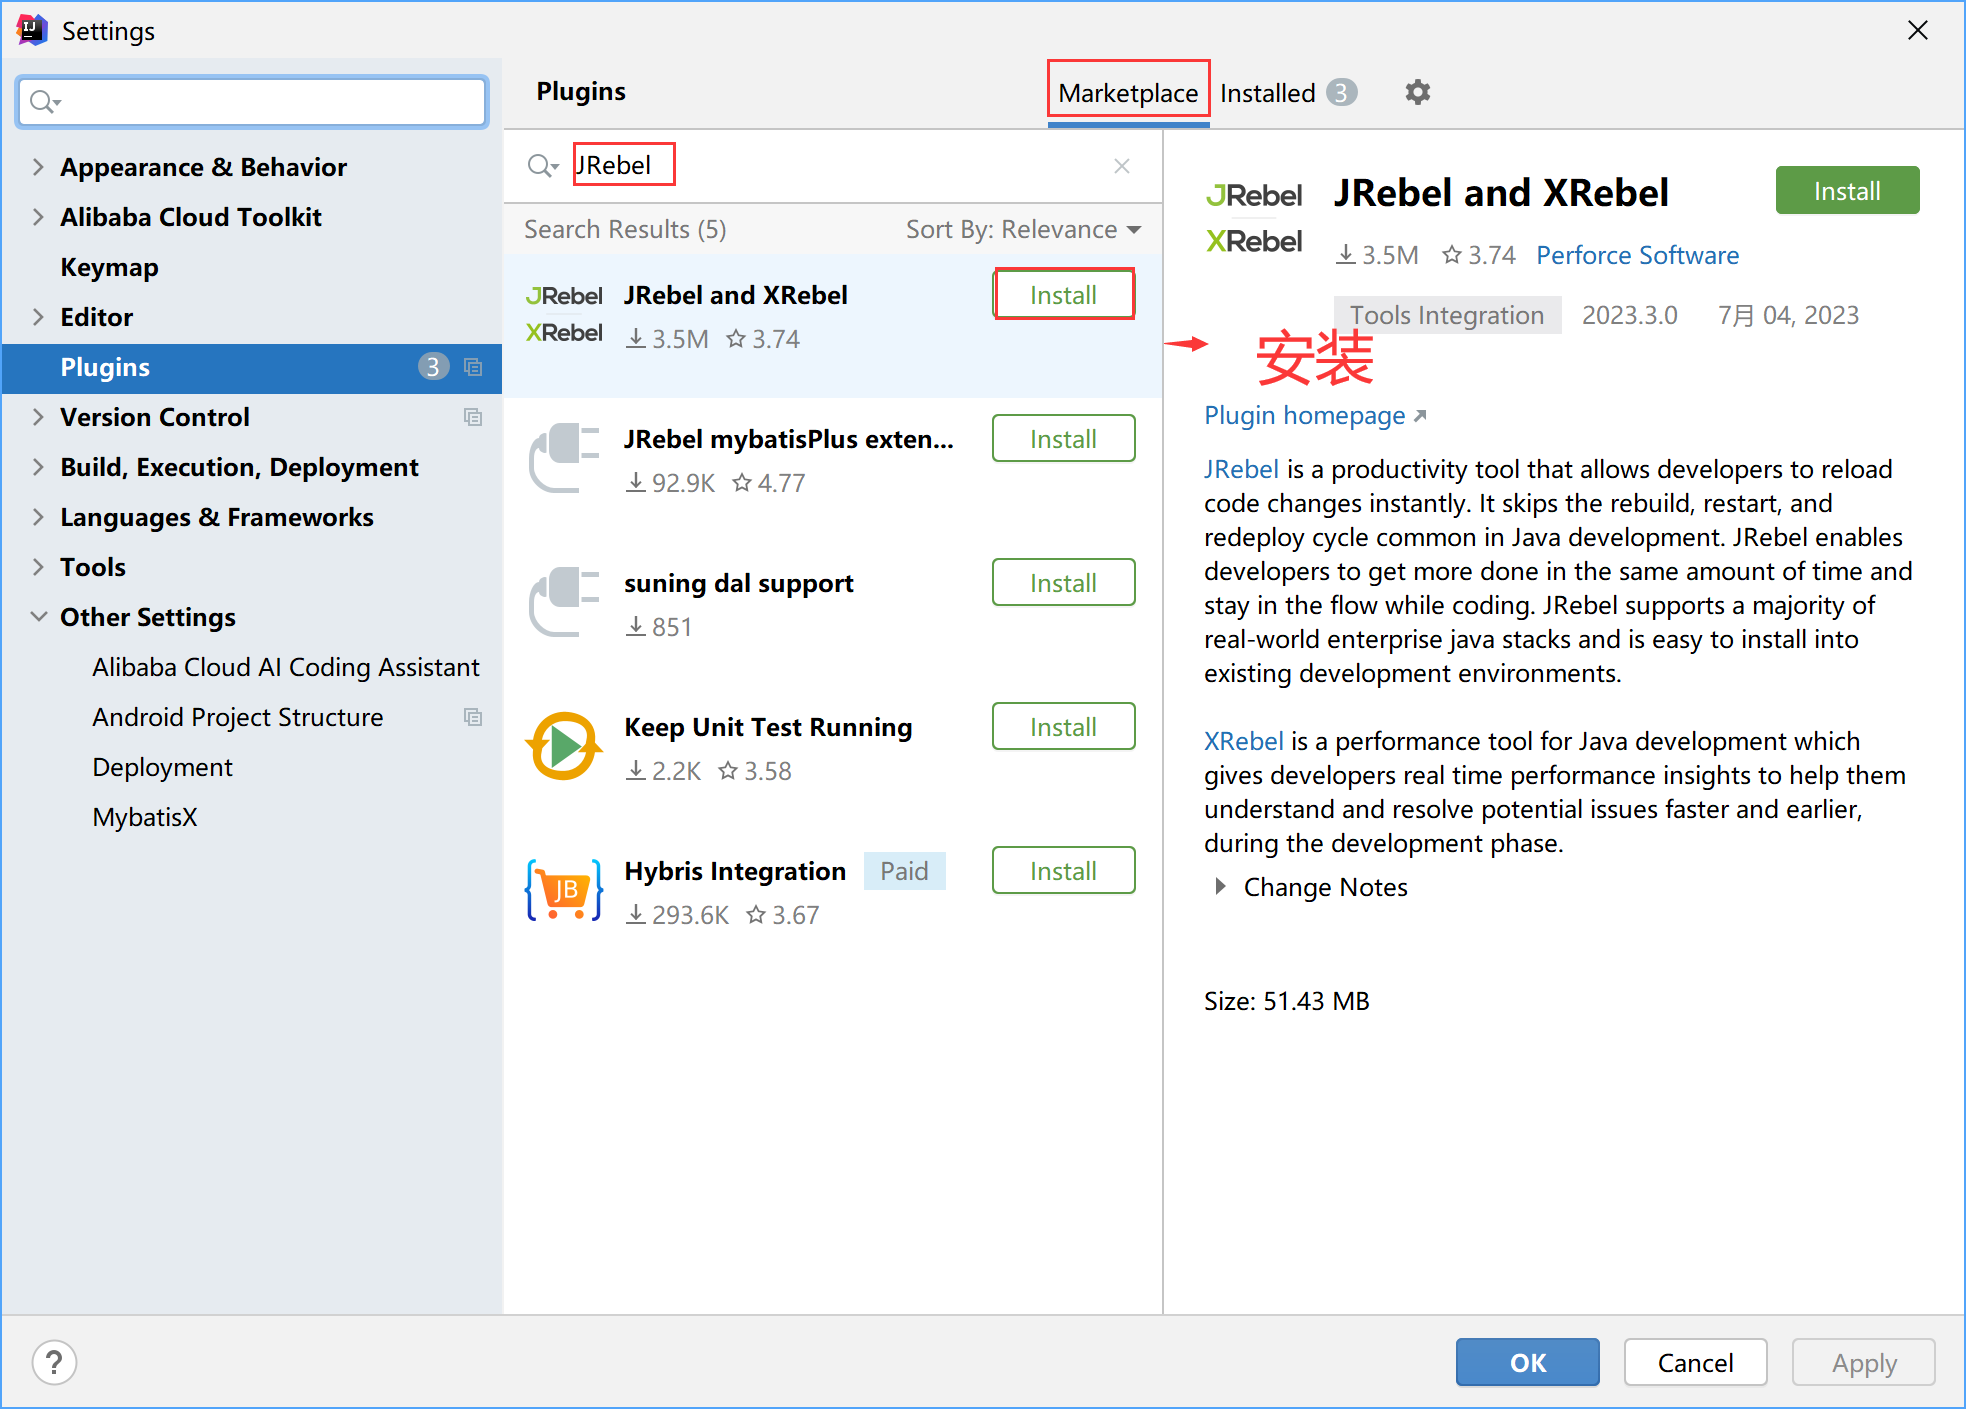Image resolution: width=1966 pixels, height=1409 pixels.
Task: Expand the Editor settings section
Action: point(38,317)
